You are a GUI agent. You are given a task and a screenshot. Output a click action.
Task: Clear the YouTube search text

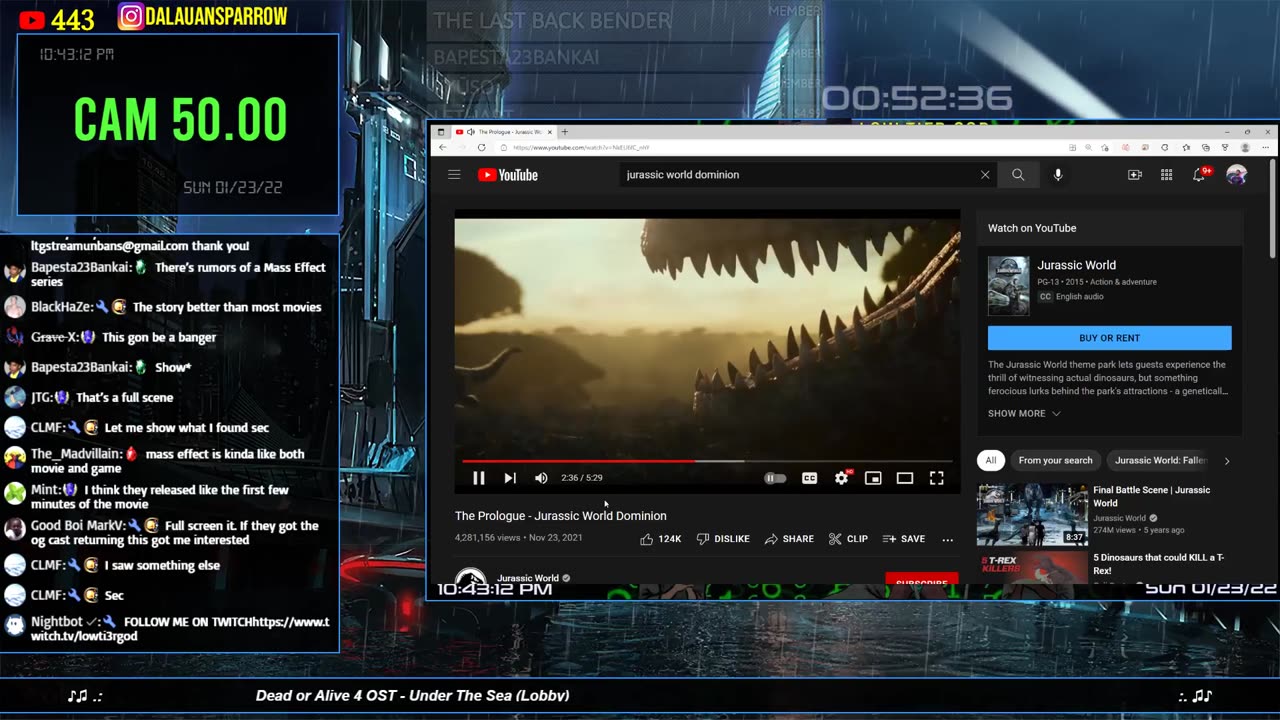985,175
